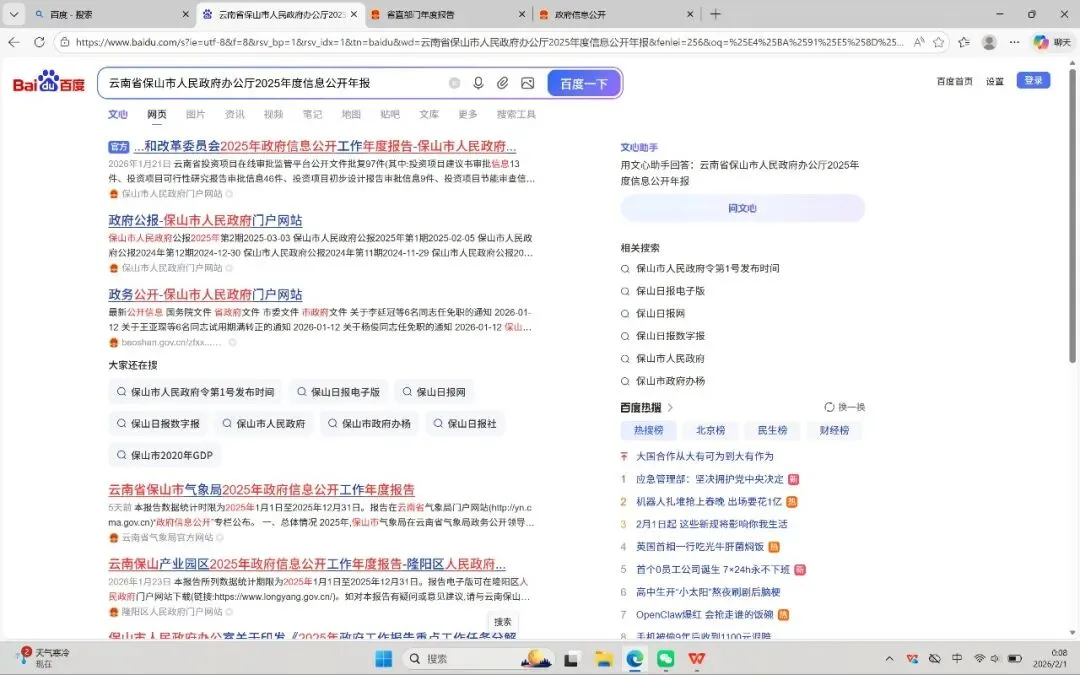Expand the tab actions dropdown

[x=14, y=14]
